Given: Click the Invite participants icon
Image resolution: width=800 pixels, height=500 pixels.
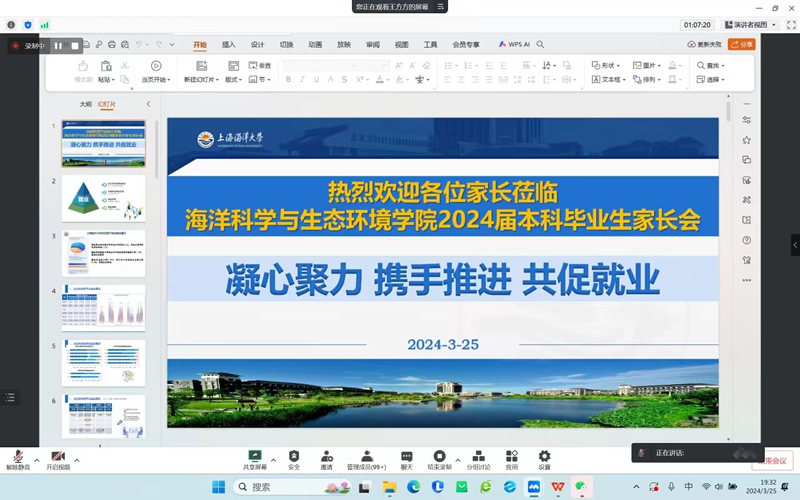Looking at the screenshot, I should (x=326, y=458).
